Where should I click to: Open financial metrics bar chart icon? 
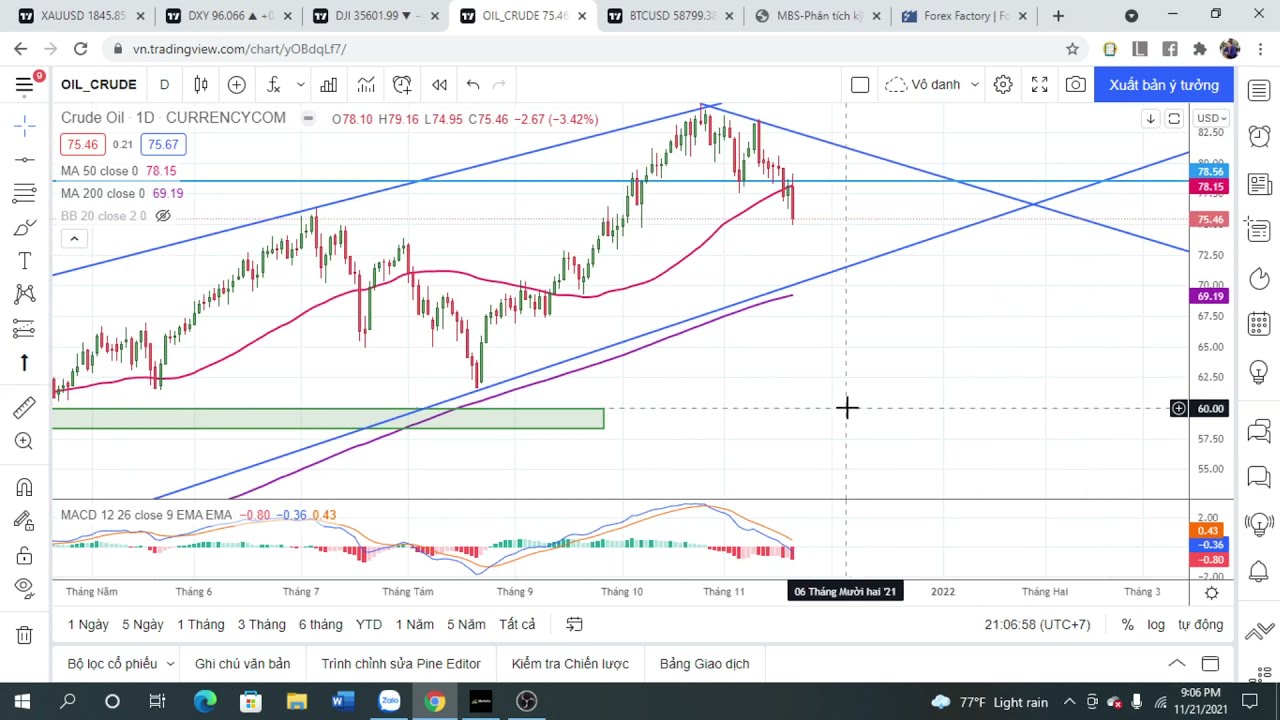(x=328, y=85)
